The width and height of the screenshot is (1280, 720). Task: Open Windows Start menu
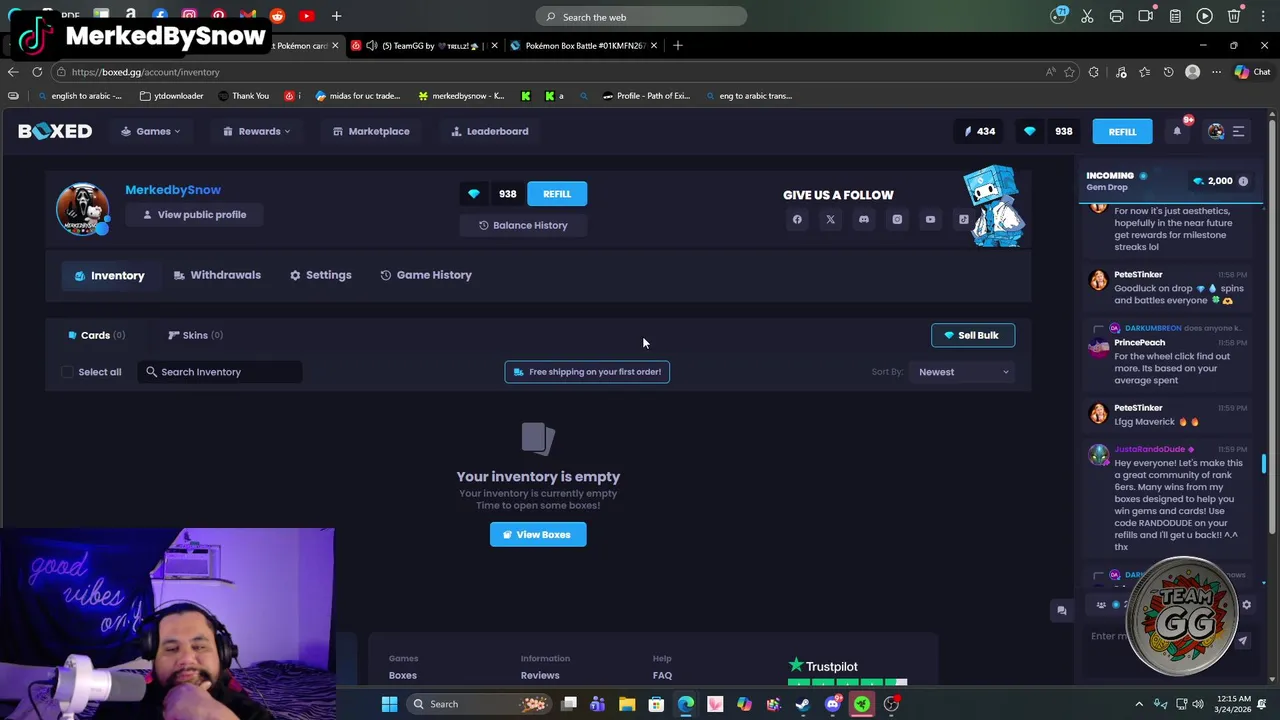coord(389,704)
